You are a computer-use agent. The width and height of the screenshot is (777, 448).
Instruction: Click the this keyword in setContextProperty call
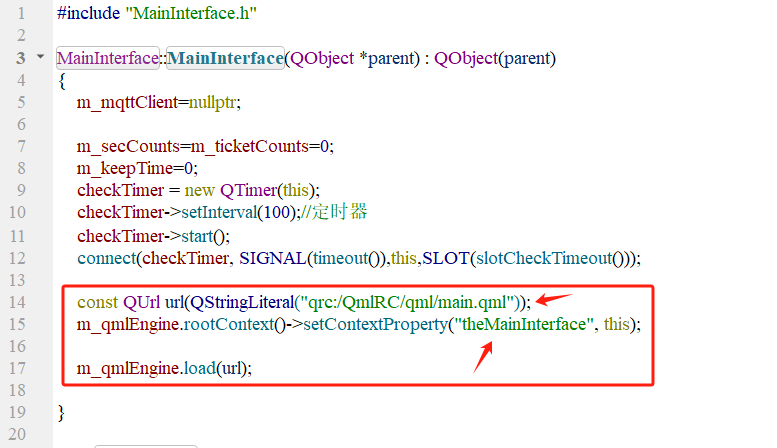pos(616,324)
